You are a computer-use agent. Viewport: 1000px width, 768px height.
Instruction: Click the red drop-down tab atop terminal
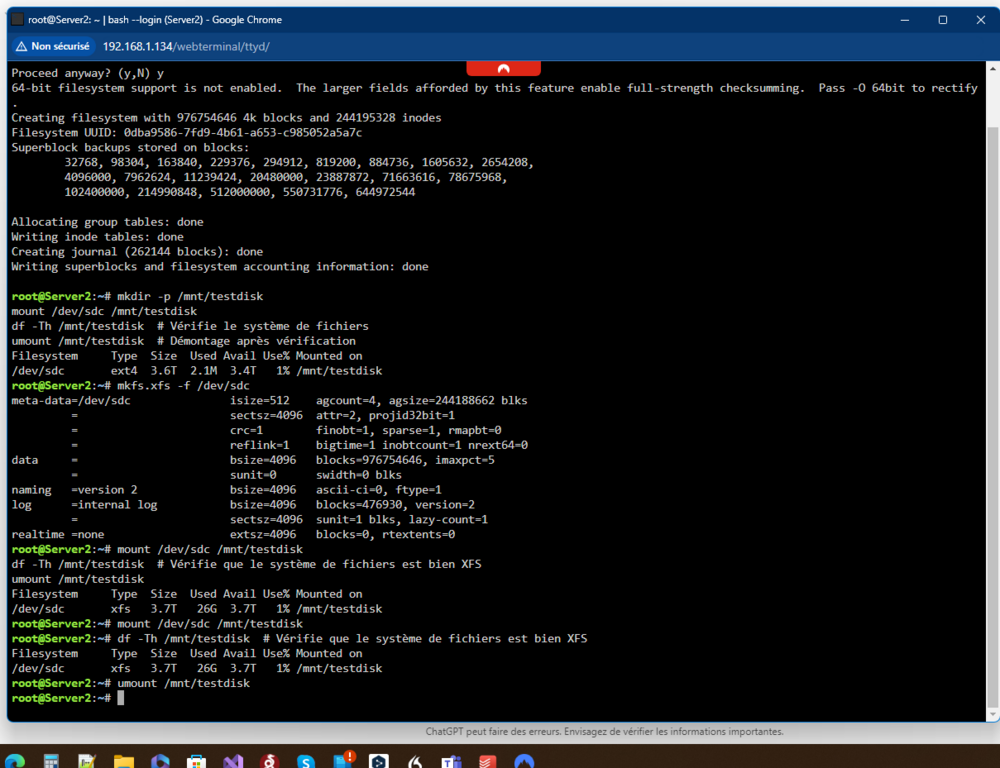click(x=503, y=68)
